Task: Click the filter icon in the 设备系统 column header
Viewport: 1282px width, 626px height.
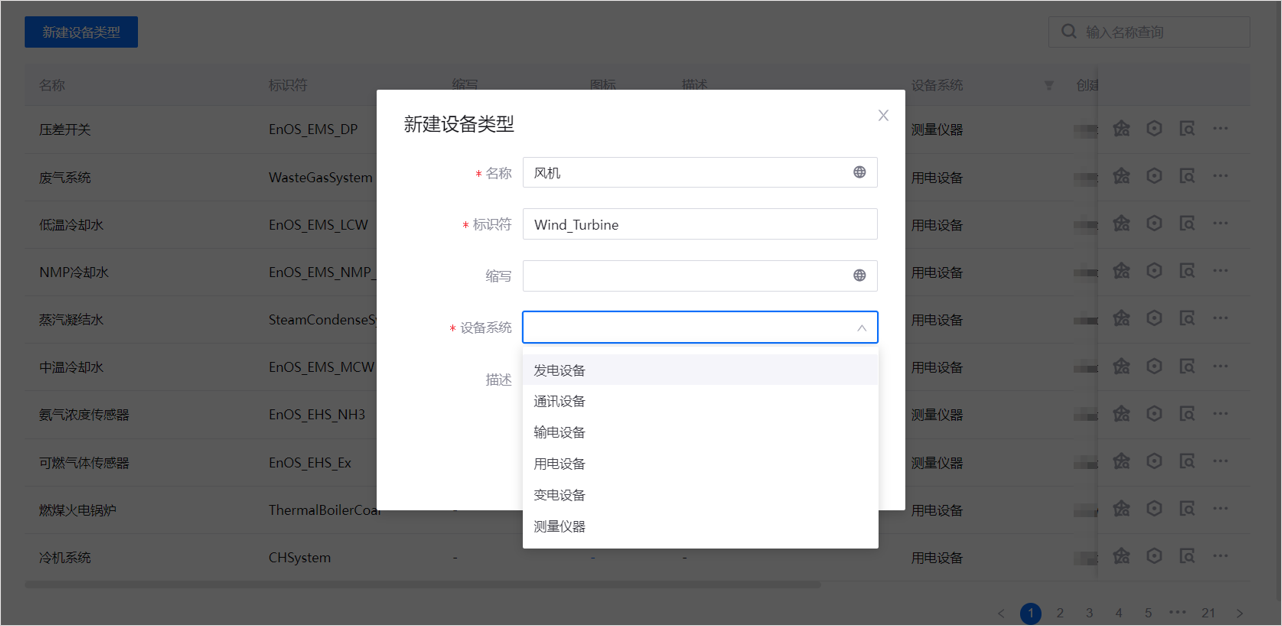Action: [x=1048, y=86]
